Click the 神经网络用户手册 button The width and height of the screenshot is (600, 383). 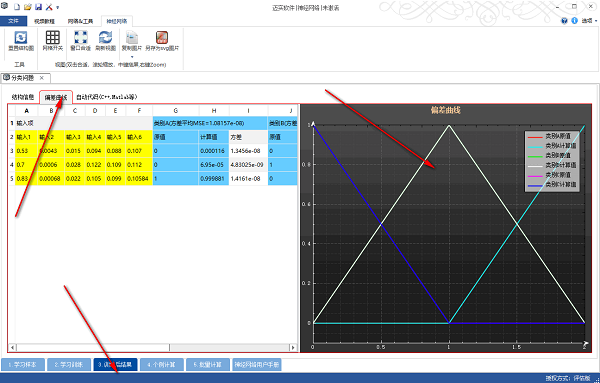click(x=257, y=365)
